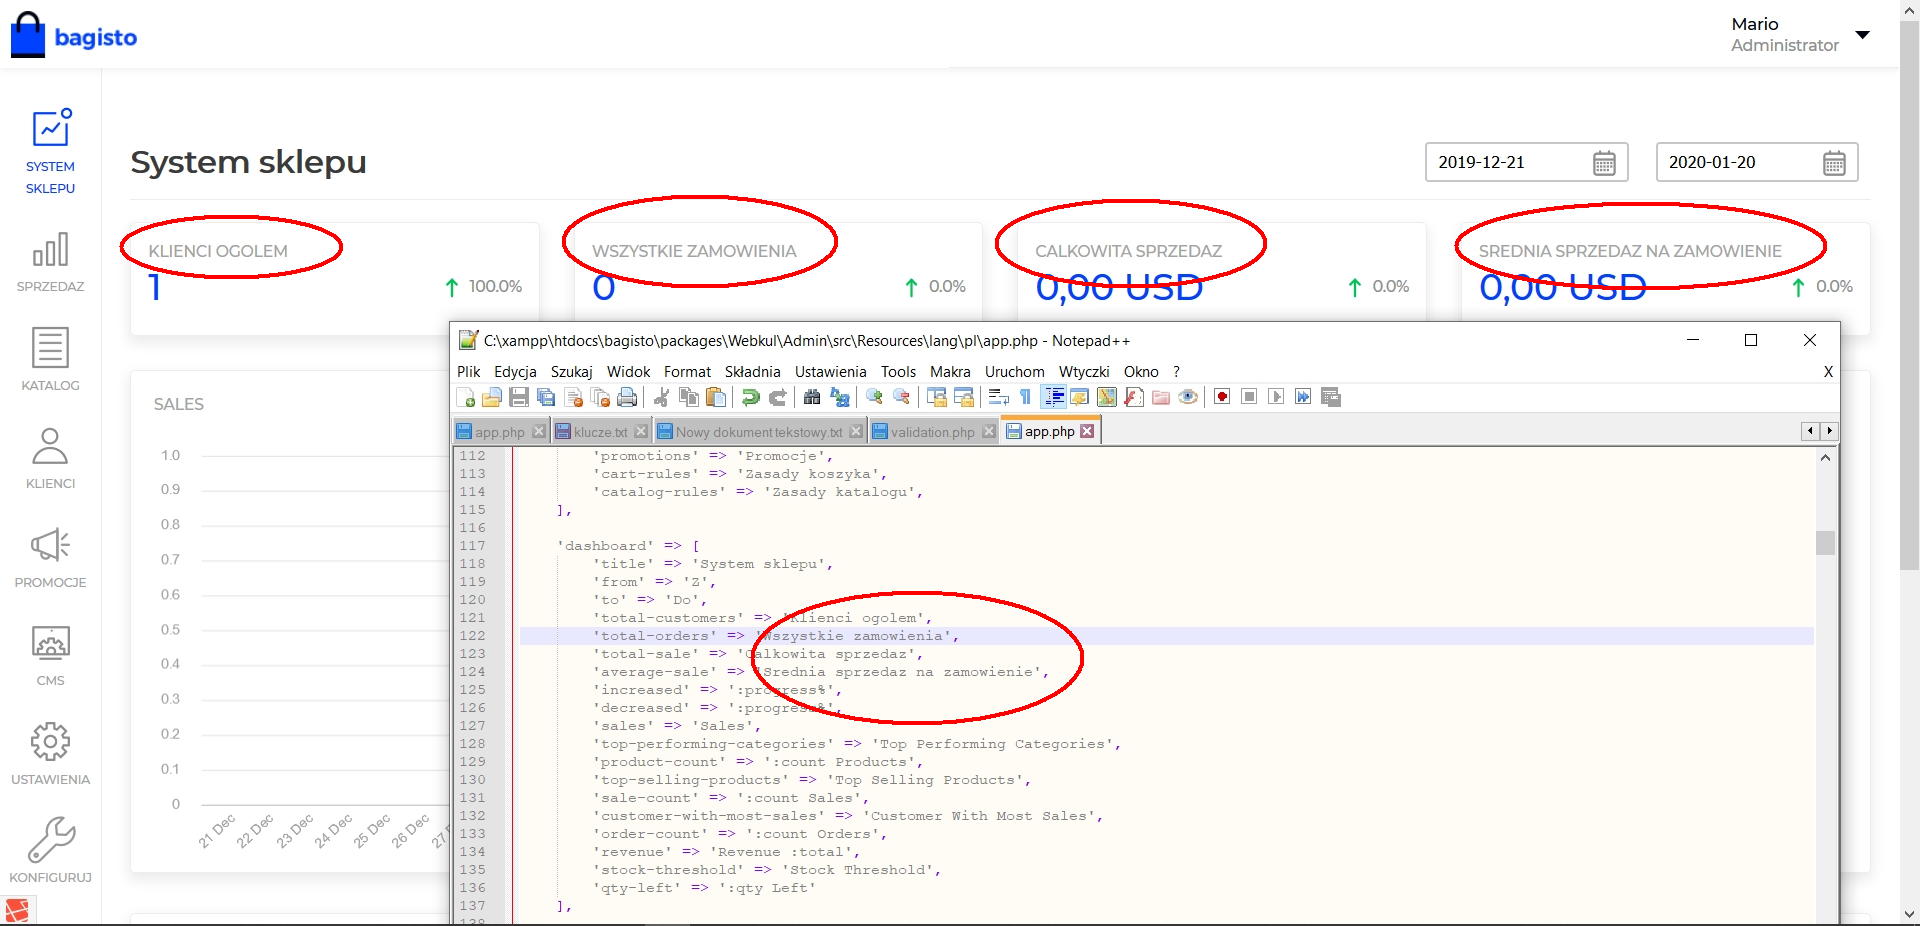Screen dimensions: 1920x926
Task: Click the Copy toolbar icon
Action: [x=689, y=397]
